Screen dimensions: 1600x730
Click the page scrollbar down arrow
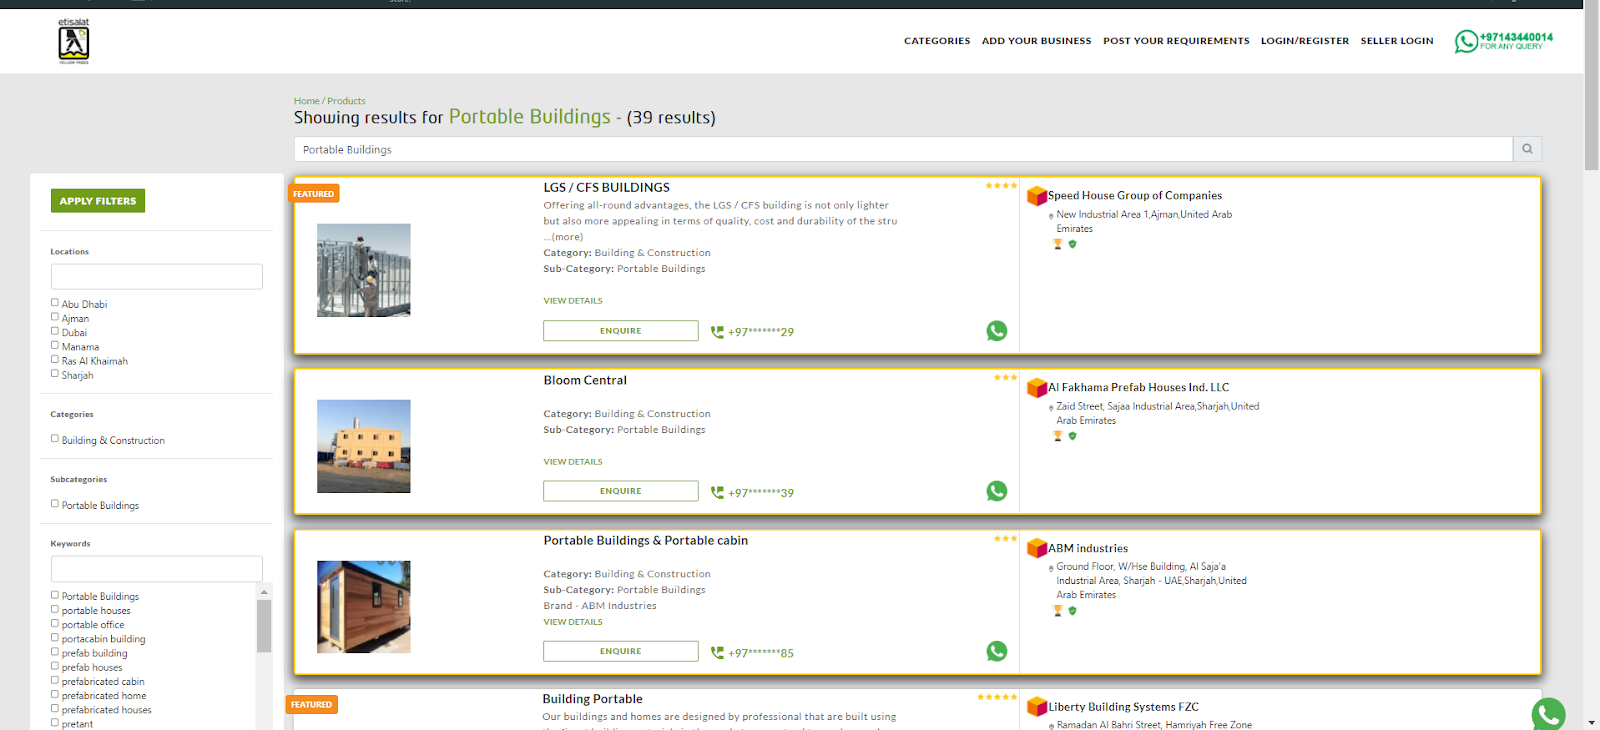click(1591, 722)
